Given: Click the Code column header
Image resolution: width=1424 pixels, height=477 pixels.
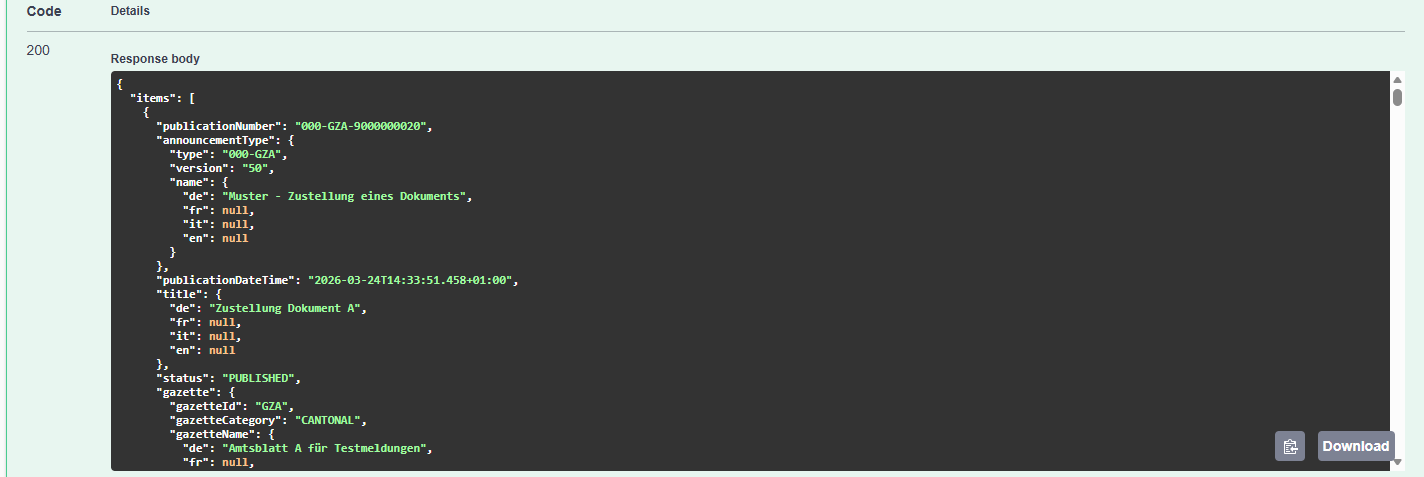Looking at the screenshot, I should [44, 11].
